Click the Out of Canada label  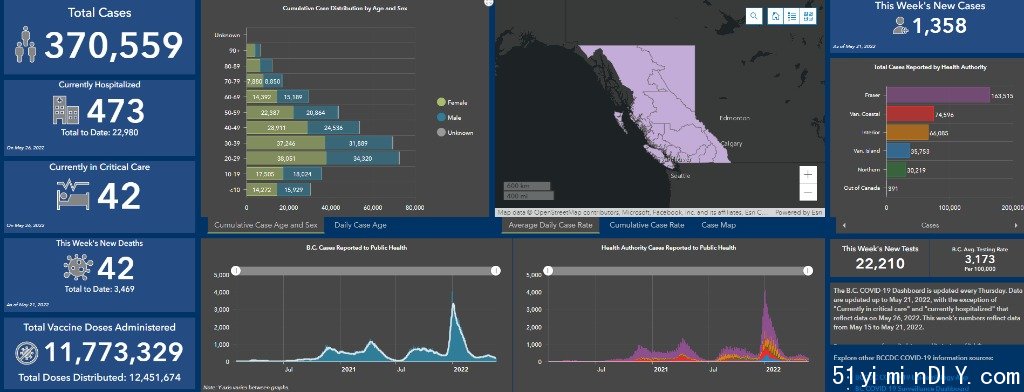pyautogui.click(x=863, y=188)
